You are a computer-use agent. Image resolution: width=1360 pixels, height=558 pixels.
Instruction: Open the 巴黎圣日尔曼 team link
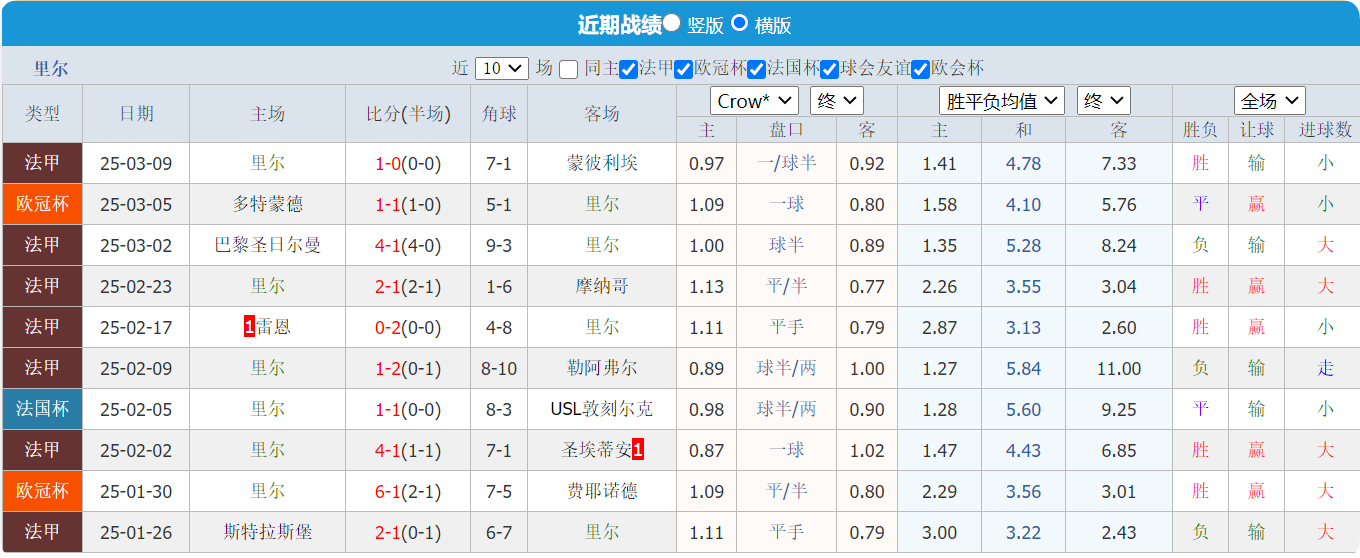[267, 245]
